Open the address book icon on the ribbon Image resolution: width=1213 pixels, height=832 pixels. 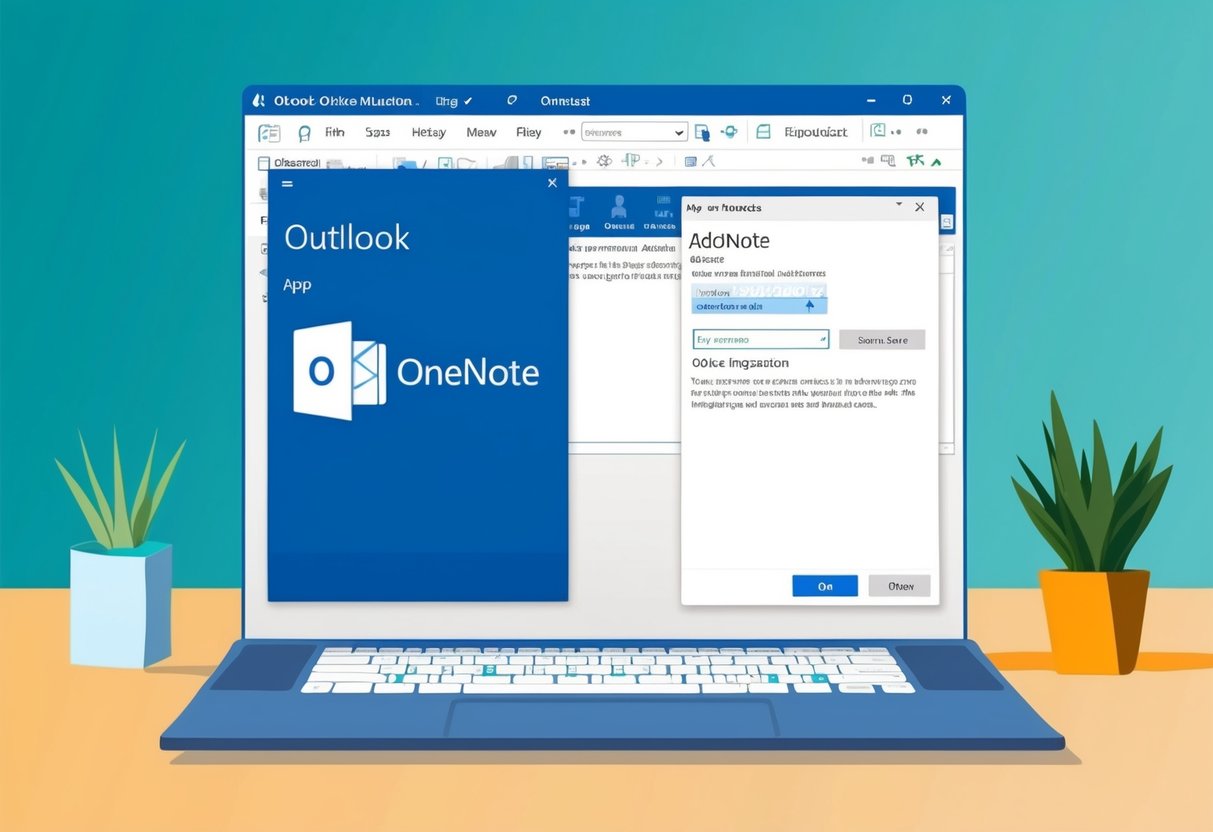762,131
